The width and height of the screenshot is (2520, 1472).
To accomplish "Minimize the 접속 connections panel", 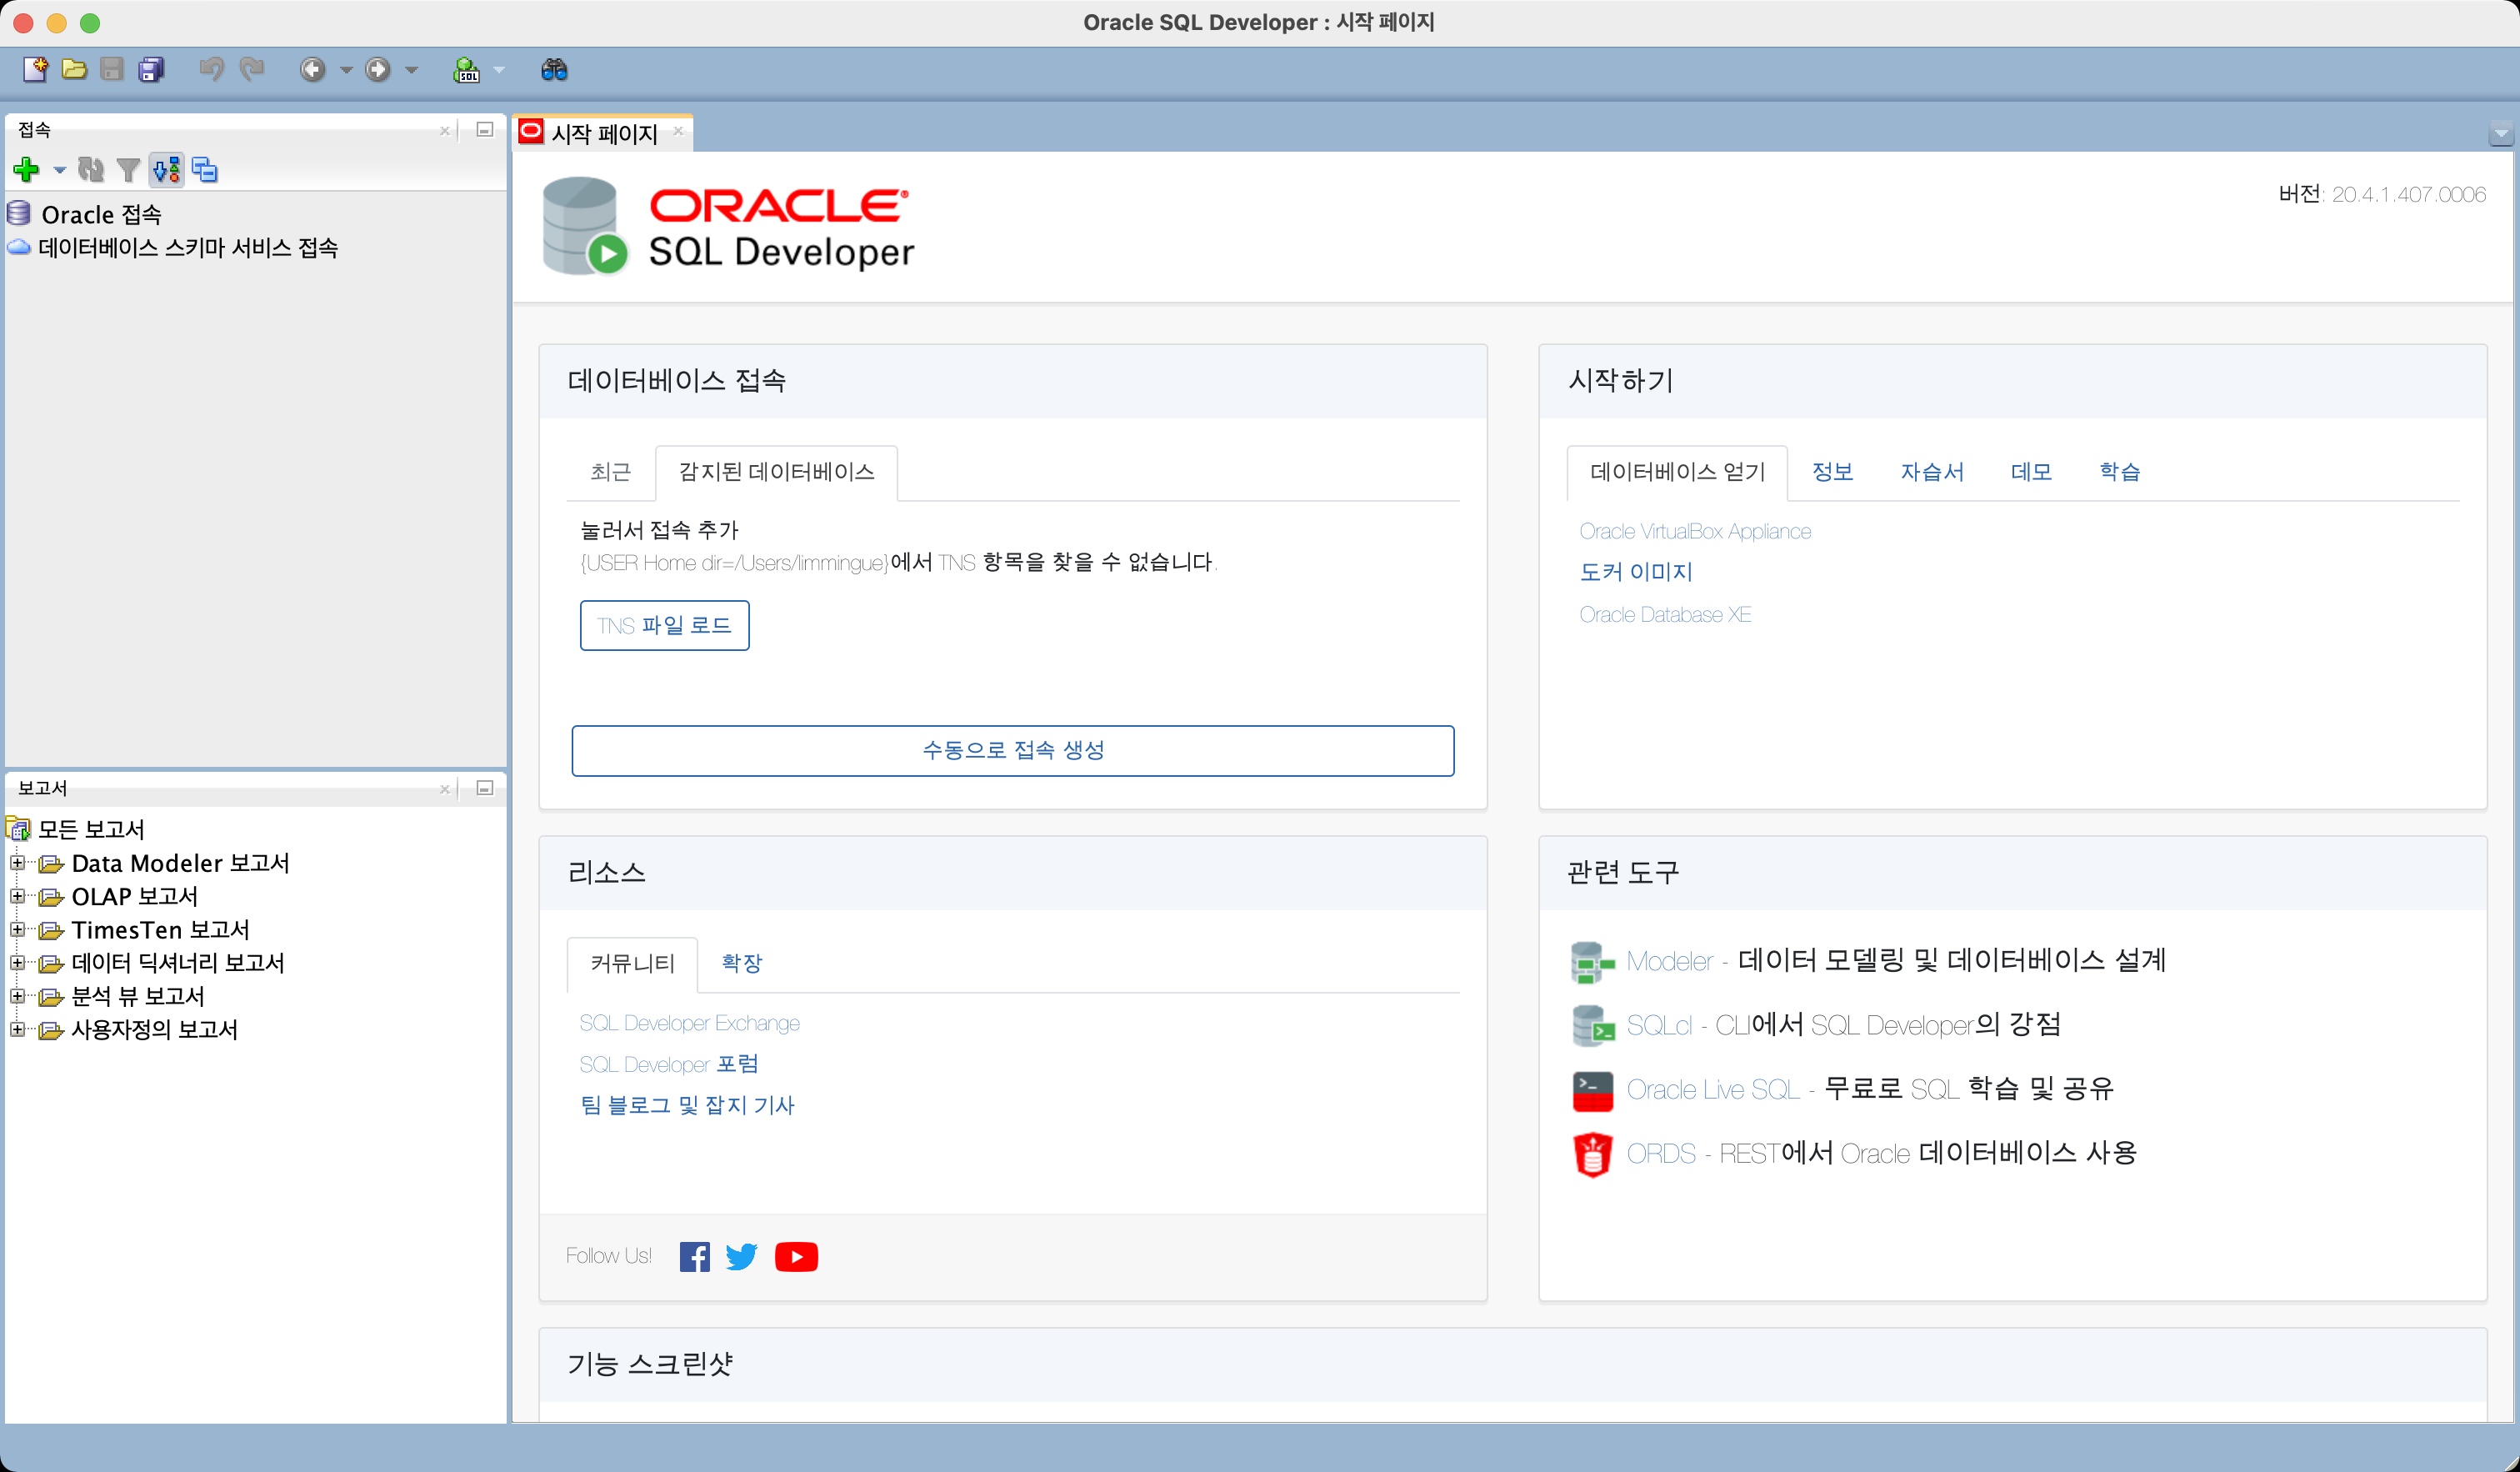I will coord(485,130).
